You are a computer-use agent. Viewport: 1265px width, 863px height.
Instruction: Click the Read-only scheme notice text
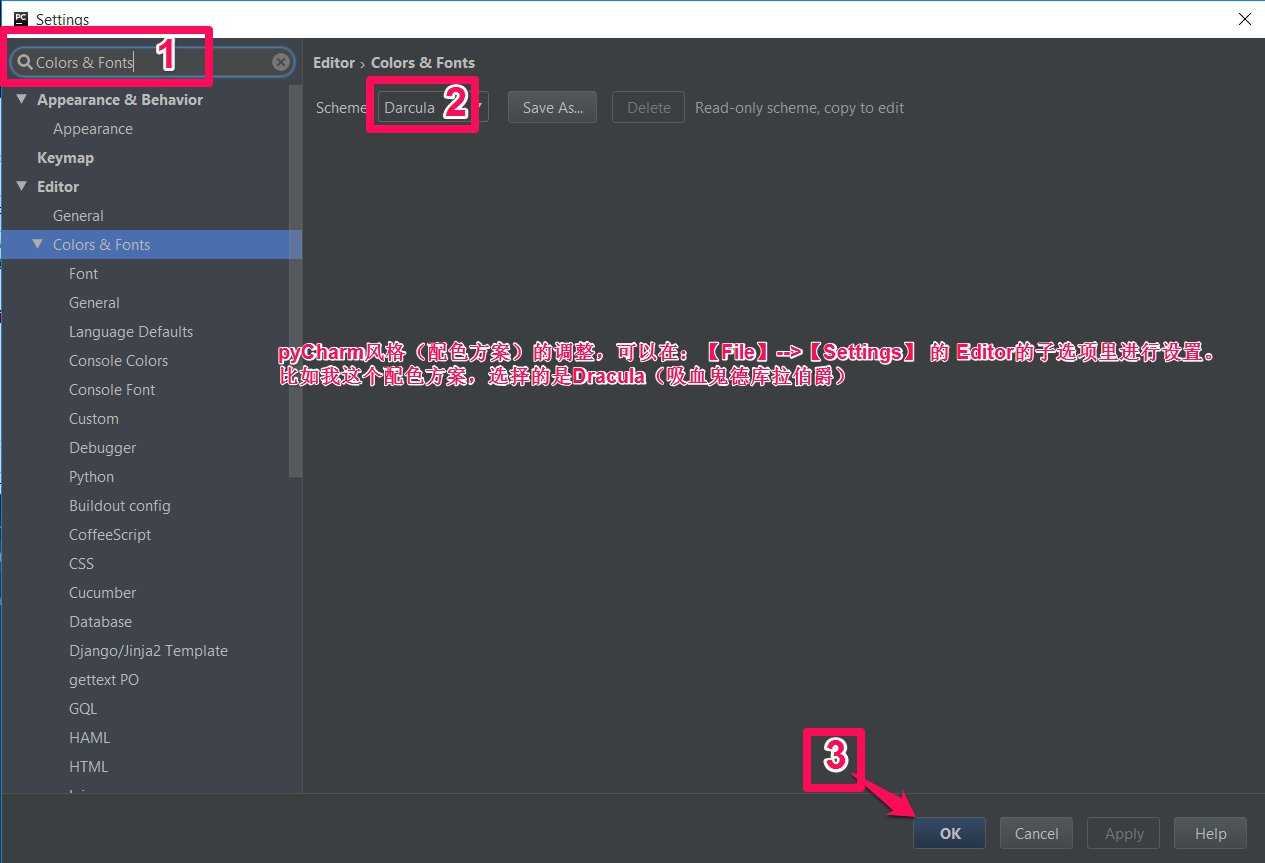coord(799,108)
